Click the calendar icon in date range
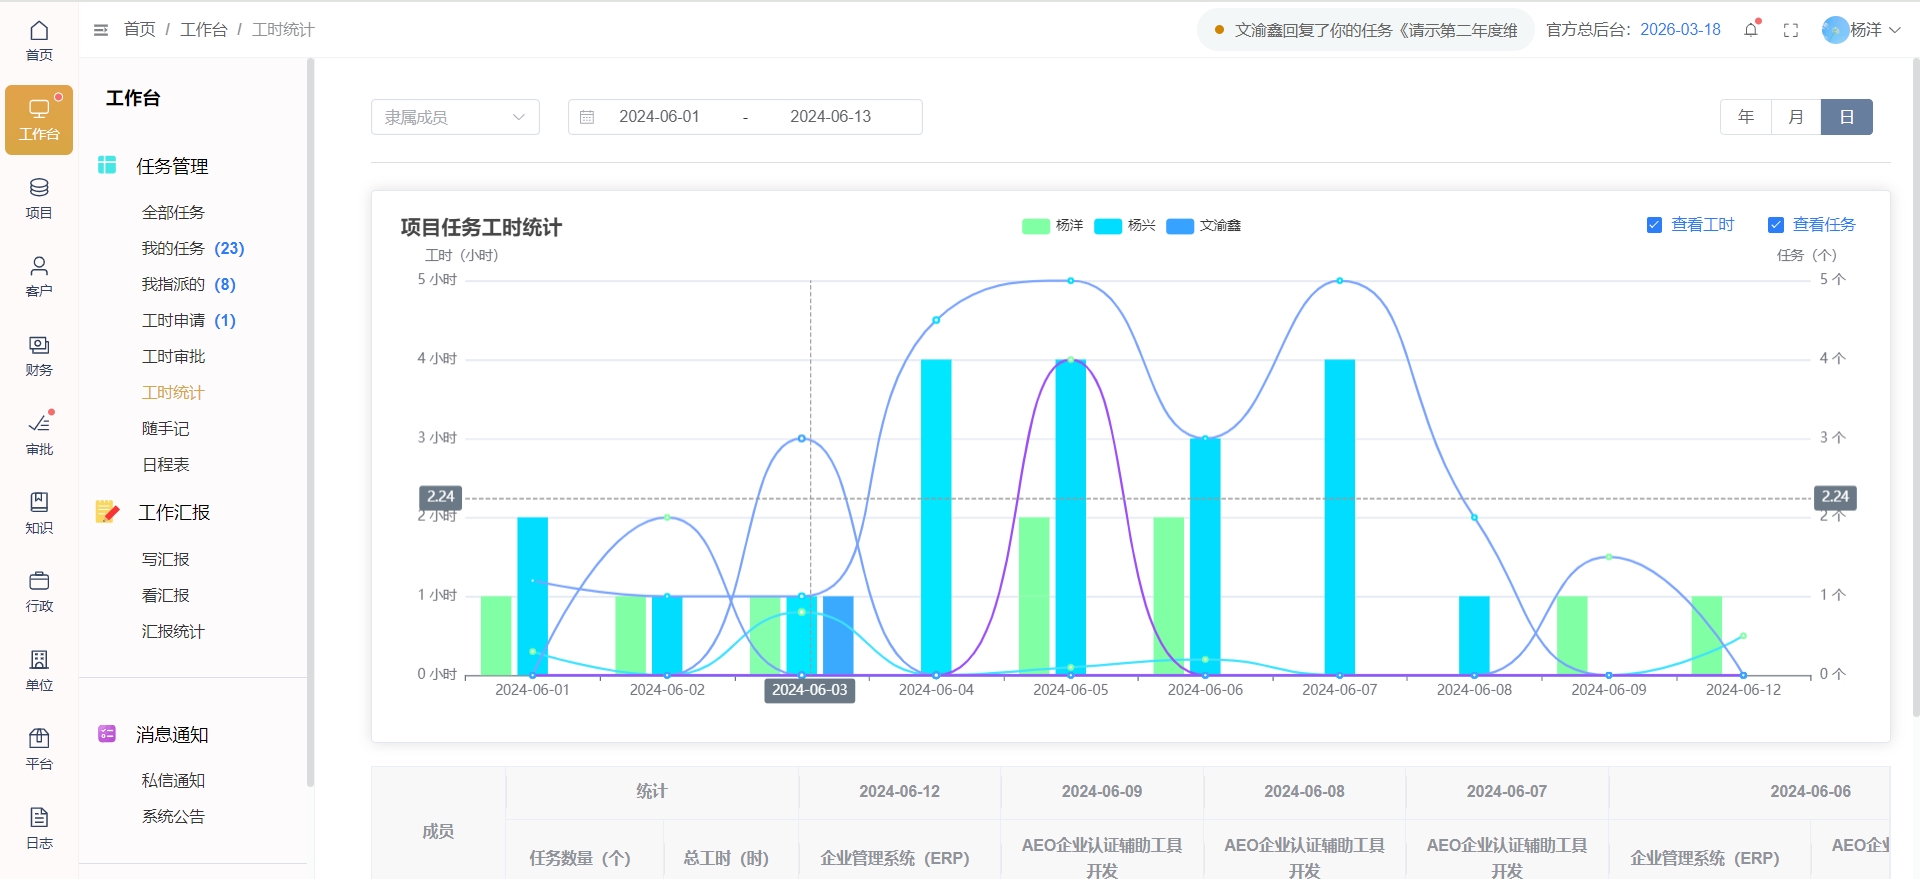The width and height of the screenshot is (1920, 879). click(x=587, y=117)
